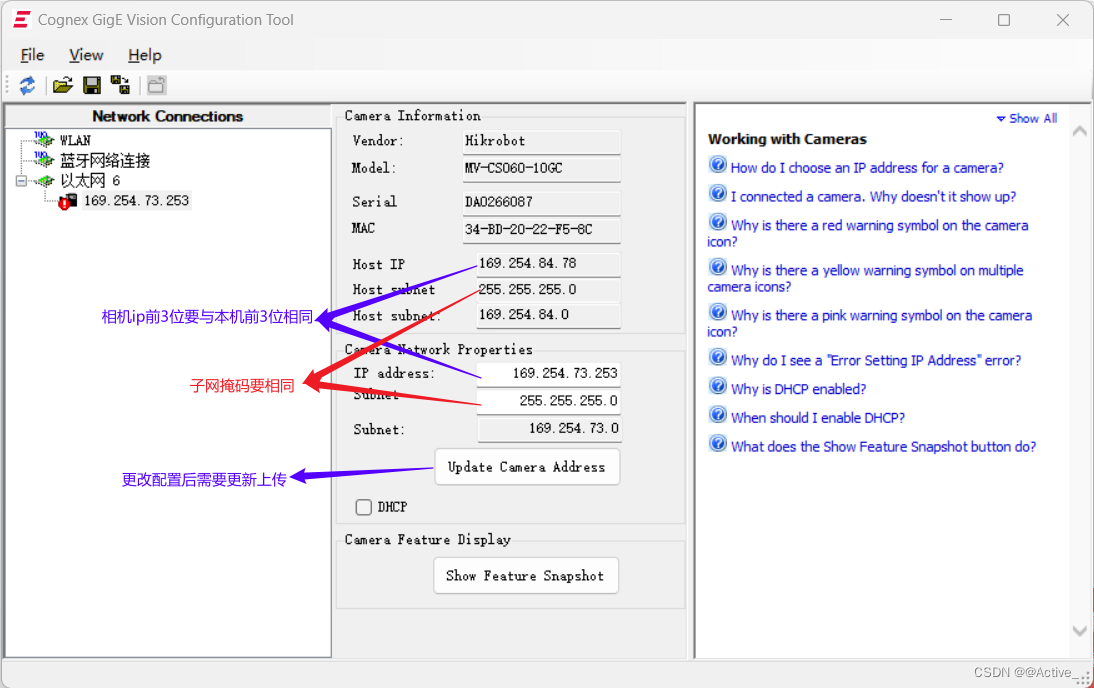
Task: Click the Open folder toolbar icon
Action: point(63,86)
